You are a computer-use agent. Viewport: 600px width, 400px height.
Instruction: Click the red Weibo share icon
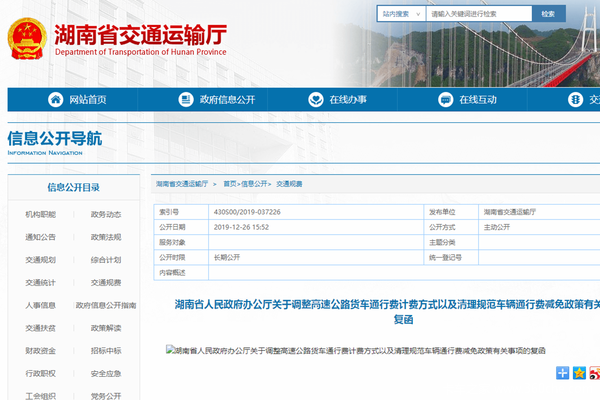[x=594, y=373]
